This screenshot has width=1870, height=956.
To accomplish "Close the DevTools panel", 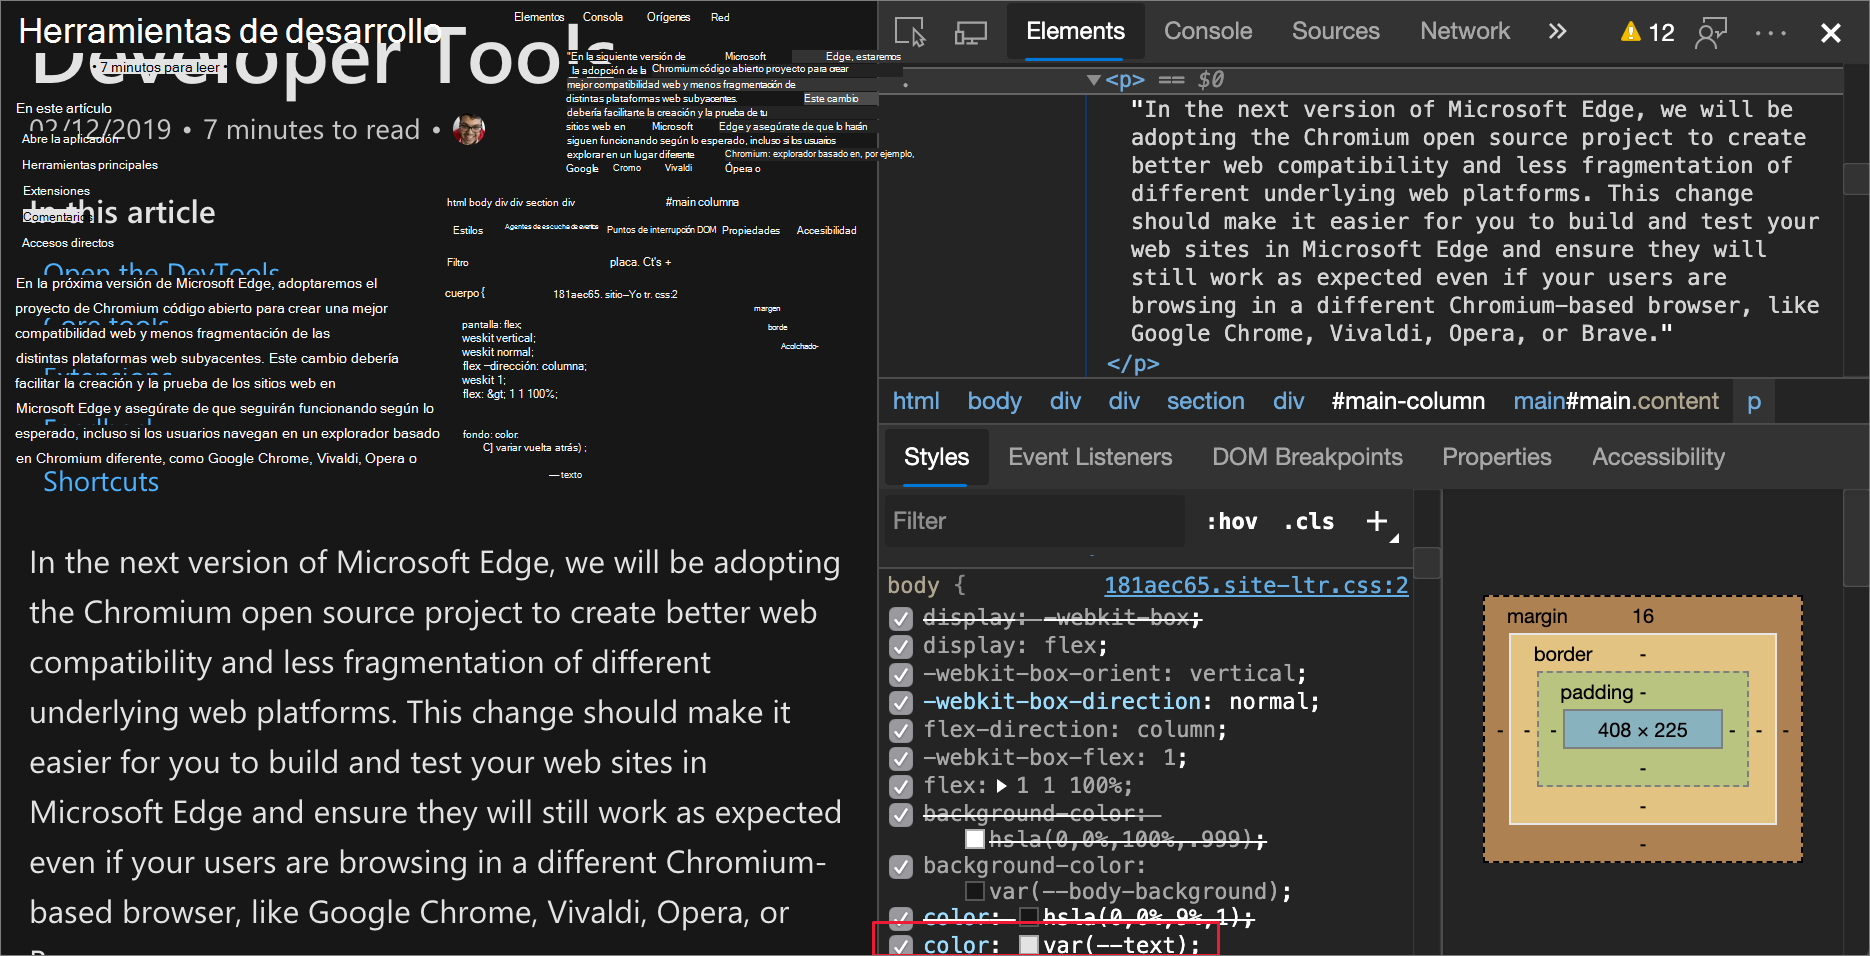I will (1831, 33).
